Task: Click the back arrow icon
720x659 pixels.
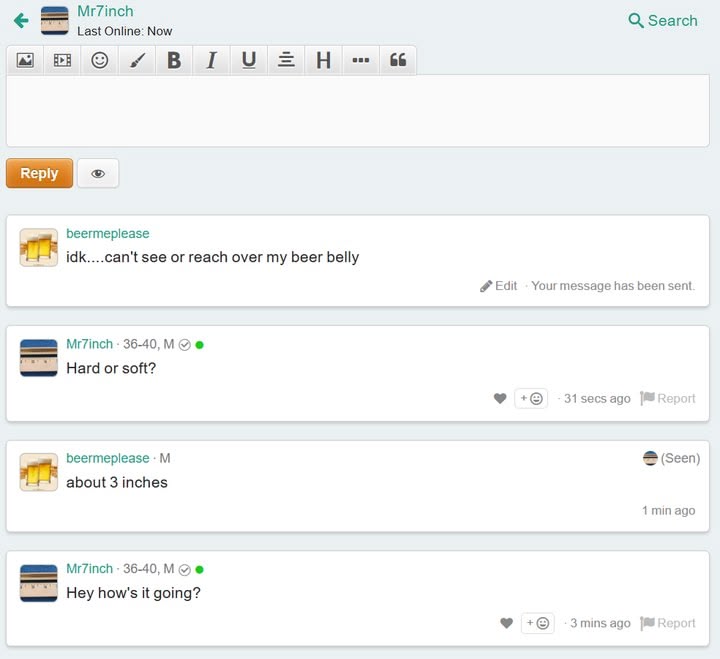Action: coord(20,20)
